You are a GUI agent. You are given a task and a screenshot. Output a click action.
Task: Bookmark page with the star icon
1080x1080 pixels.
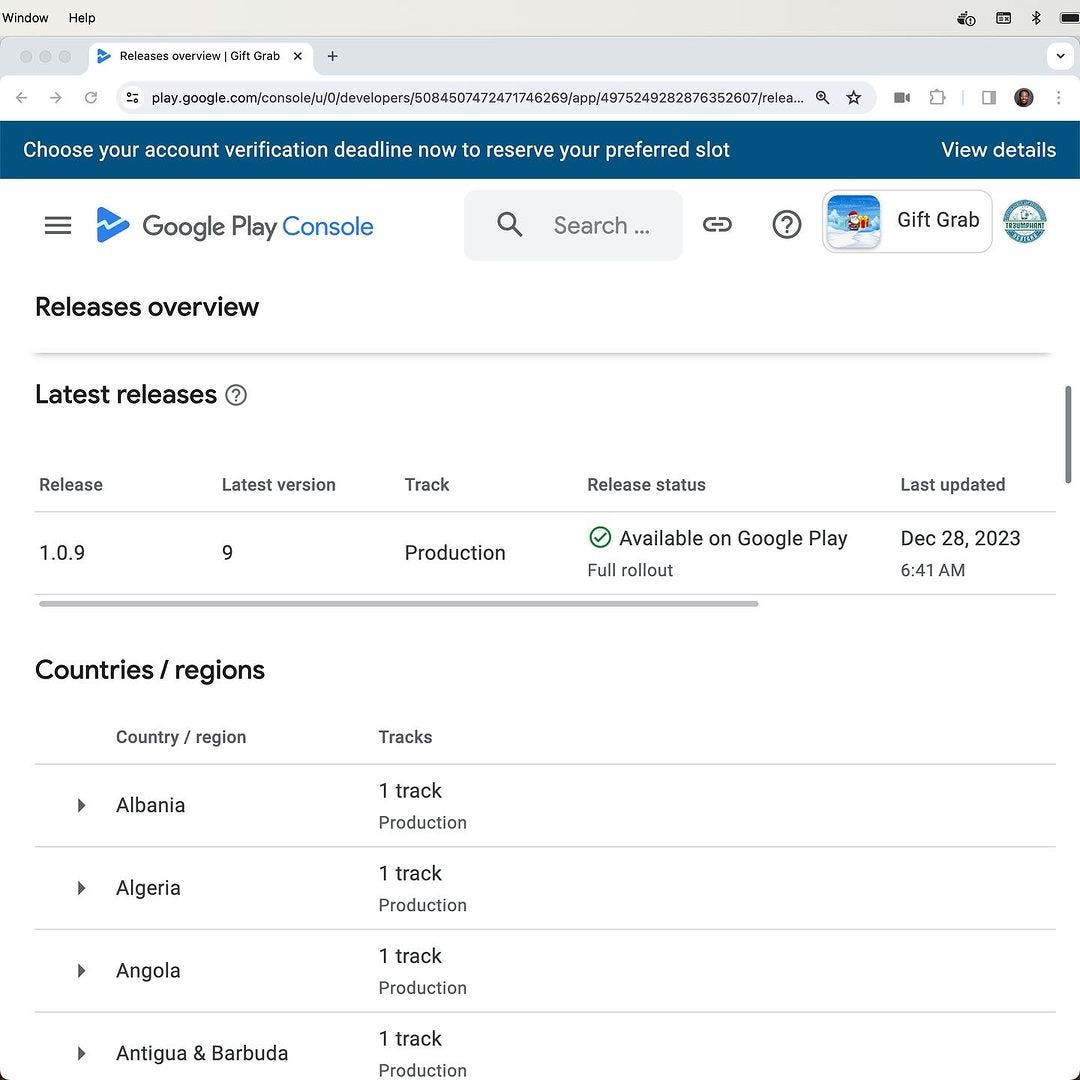tap(853, 98)
